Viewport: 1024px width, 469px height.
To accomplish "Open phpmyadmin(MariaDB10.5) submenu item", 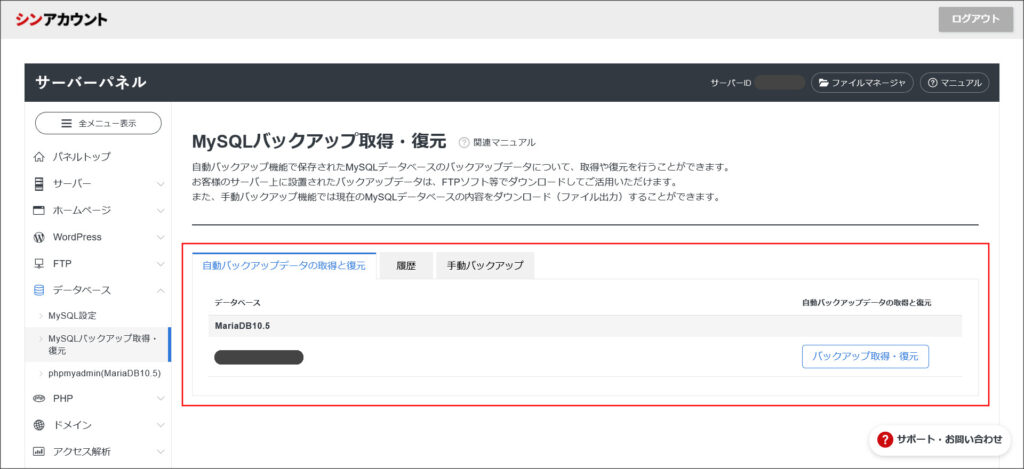I will 104,374.
